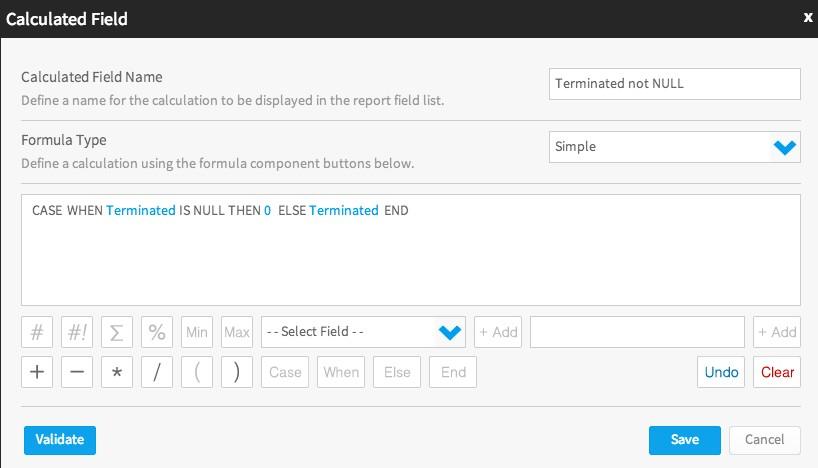Add the divide slash operator
Viewport: 818px width, 468px height.
tap(157, 372)
